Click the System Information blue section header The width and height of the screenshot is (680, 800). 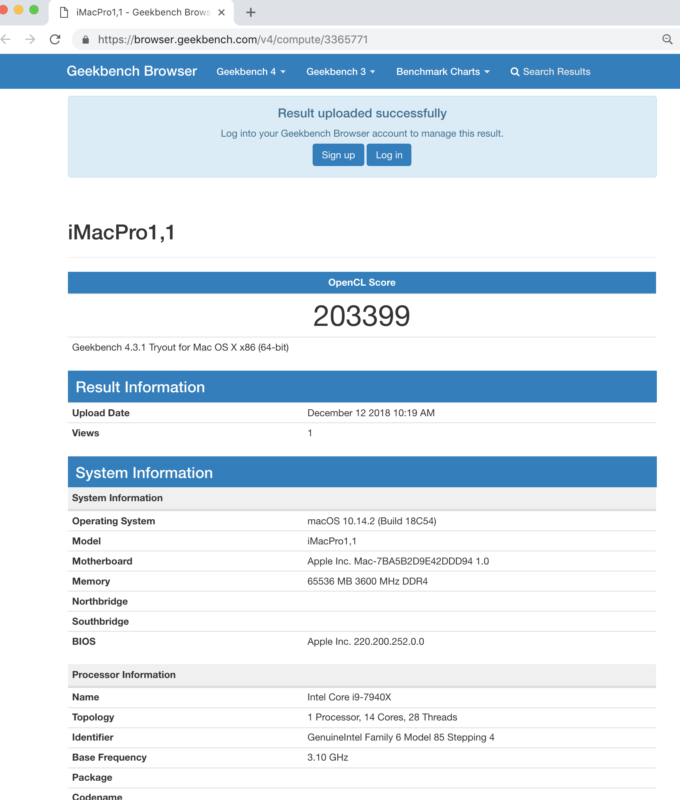[x=362, y=472]
